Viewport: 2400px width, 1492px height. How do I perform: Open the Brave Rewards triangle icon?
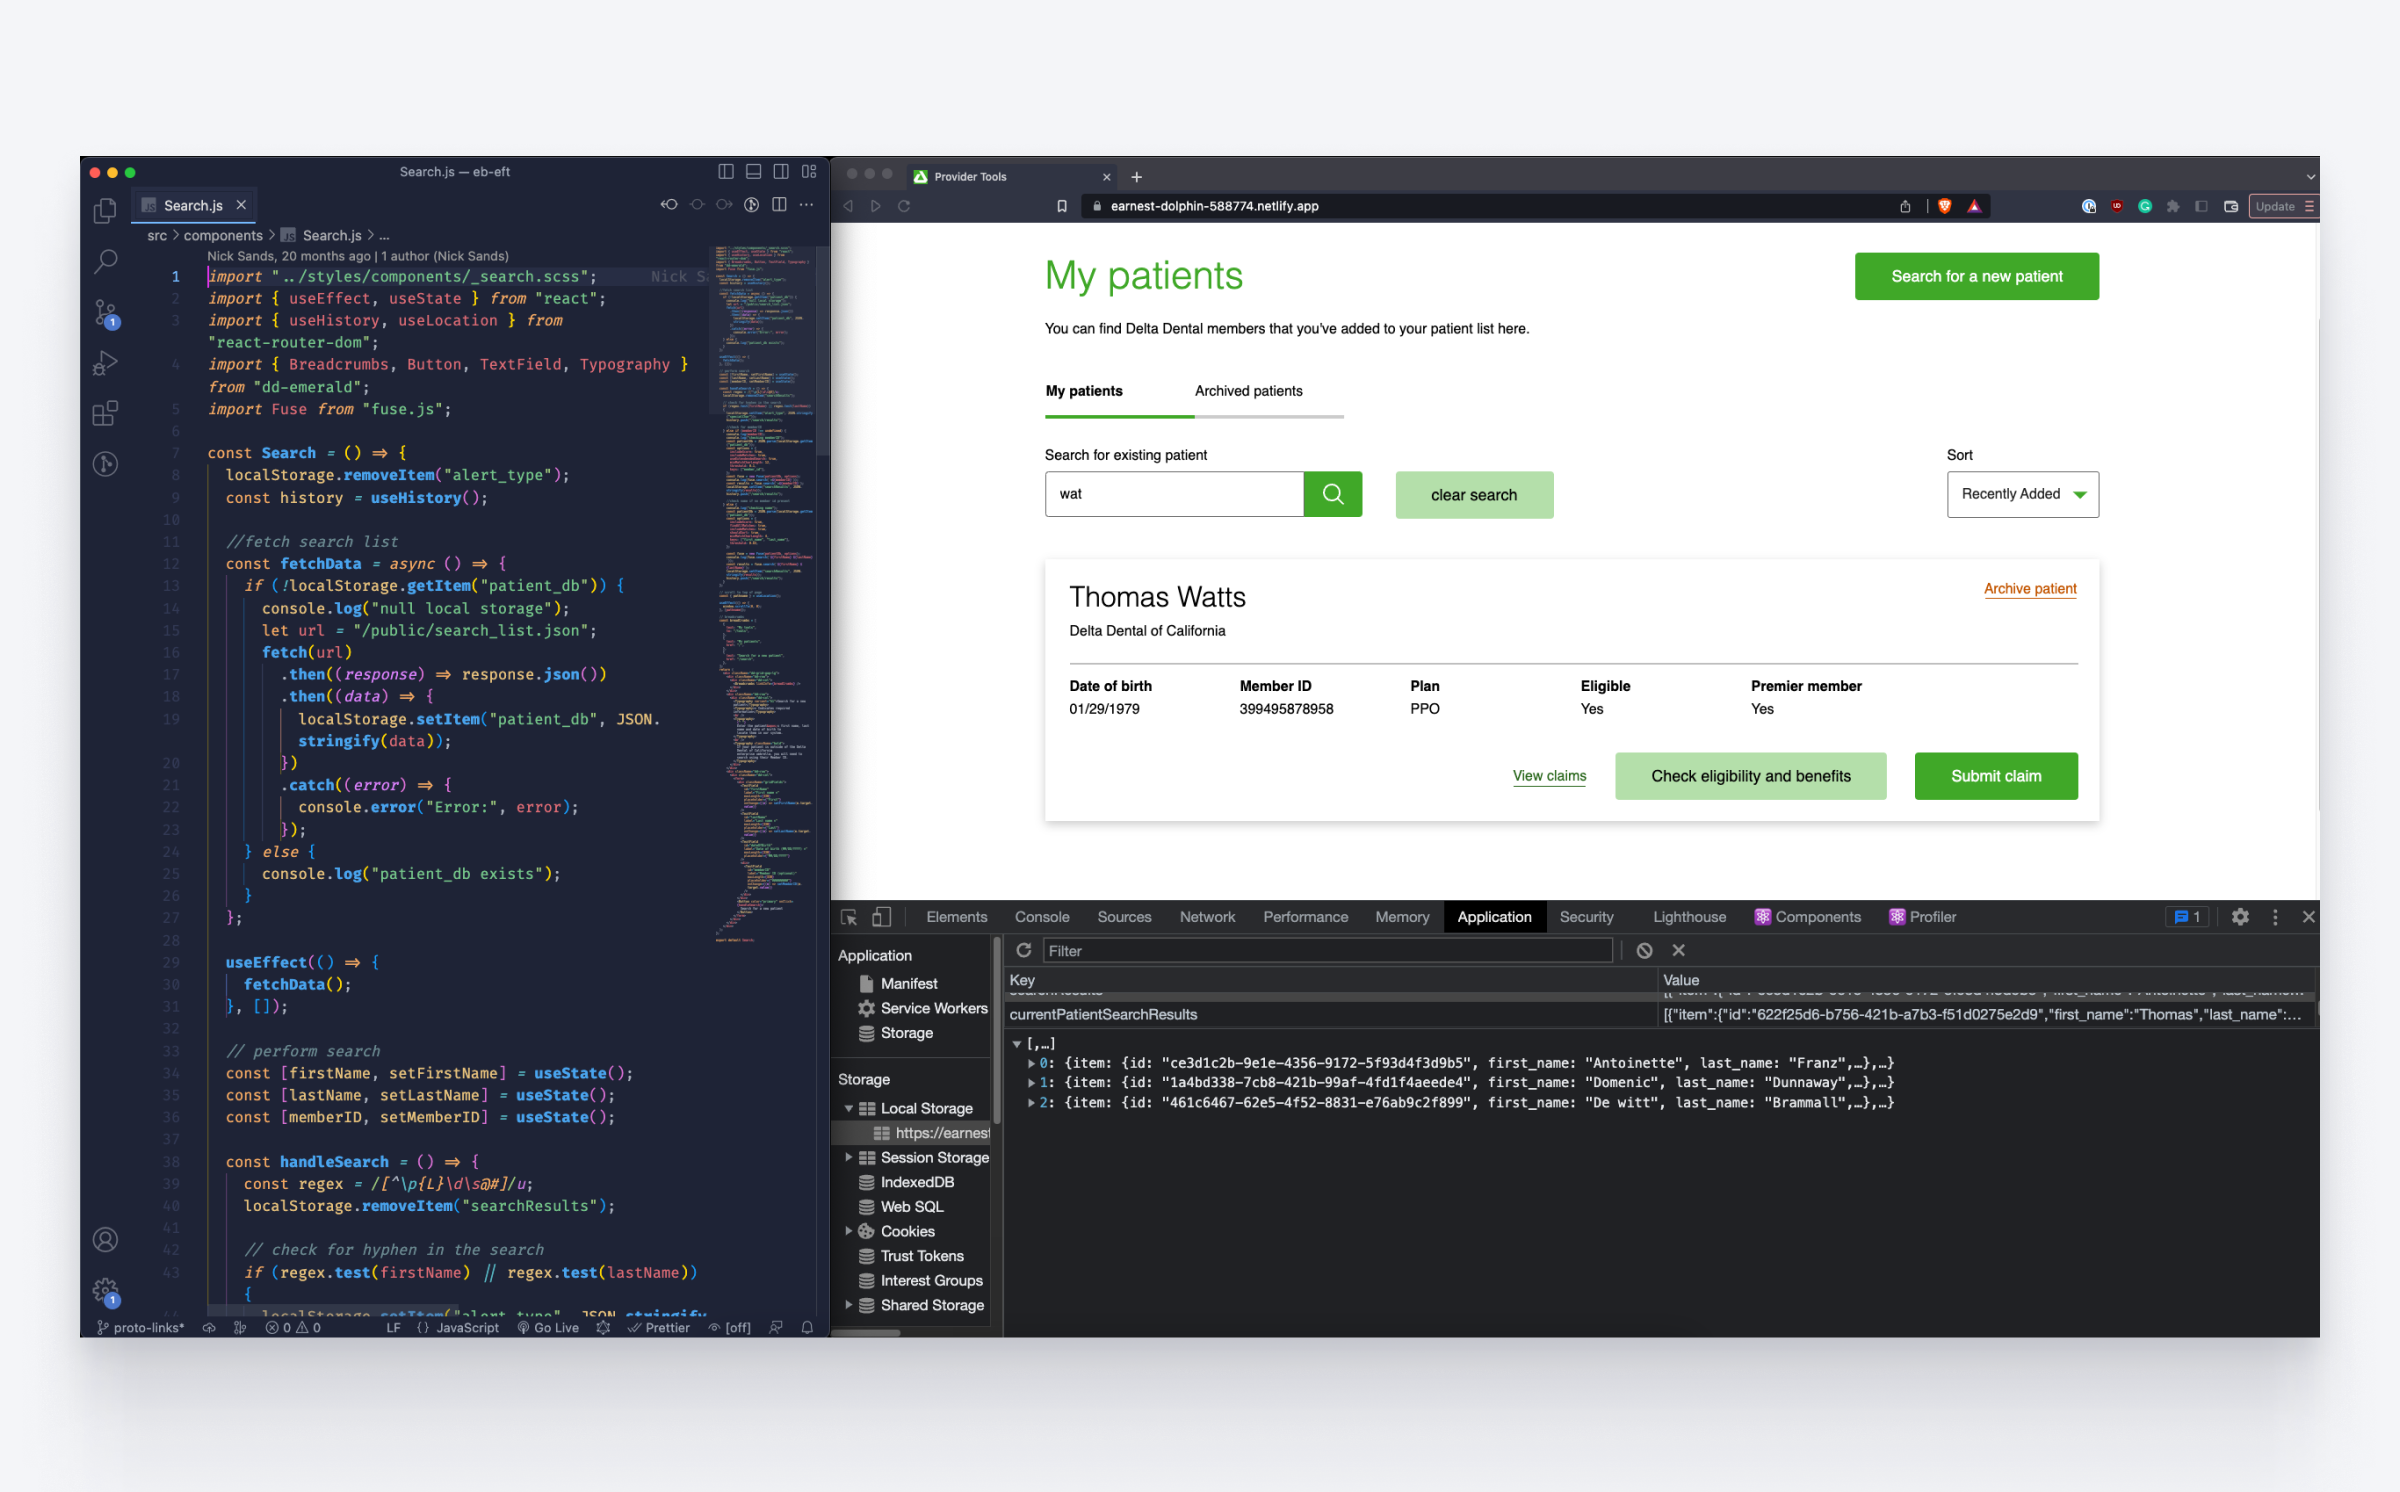[x=1975, y=206]
